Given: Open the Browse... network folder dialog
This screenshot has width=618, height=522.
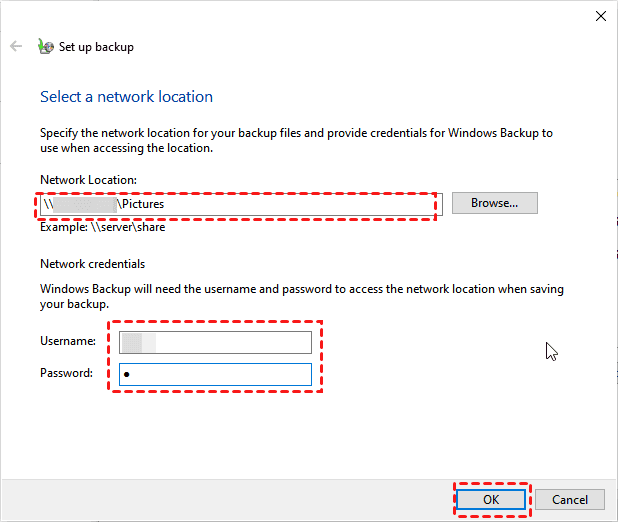Looking at the screenshot, I should pos(494,203).
